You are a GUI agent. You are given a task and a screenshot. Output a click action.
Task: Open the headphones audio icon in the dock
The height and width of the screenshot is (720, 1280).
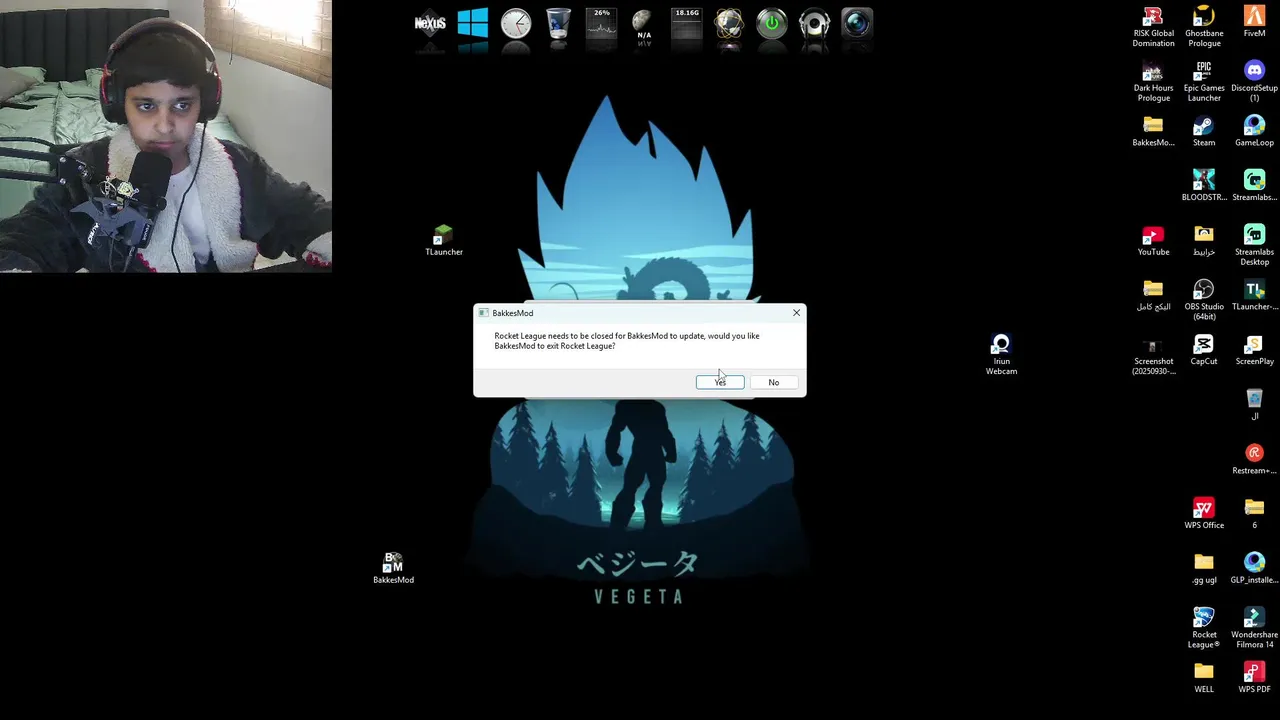[x=814, y=24]
